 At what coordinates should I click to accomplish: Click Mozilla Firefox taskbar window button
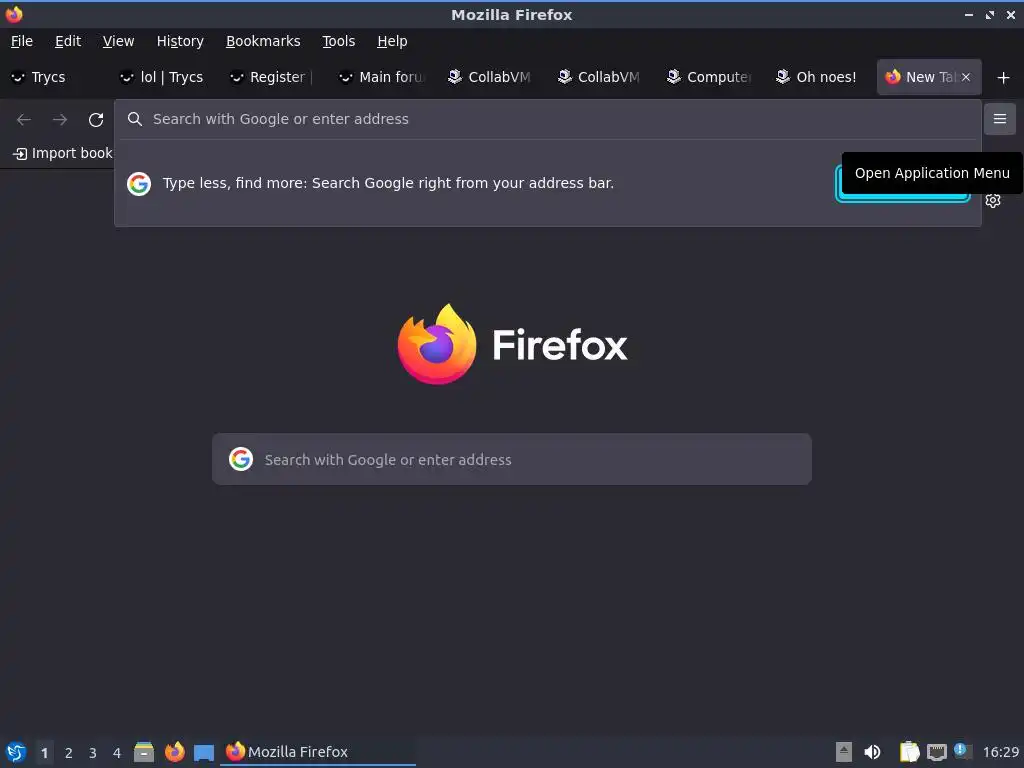tap(318, 752)
